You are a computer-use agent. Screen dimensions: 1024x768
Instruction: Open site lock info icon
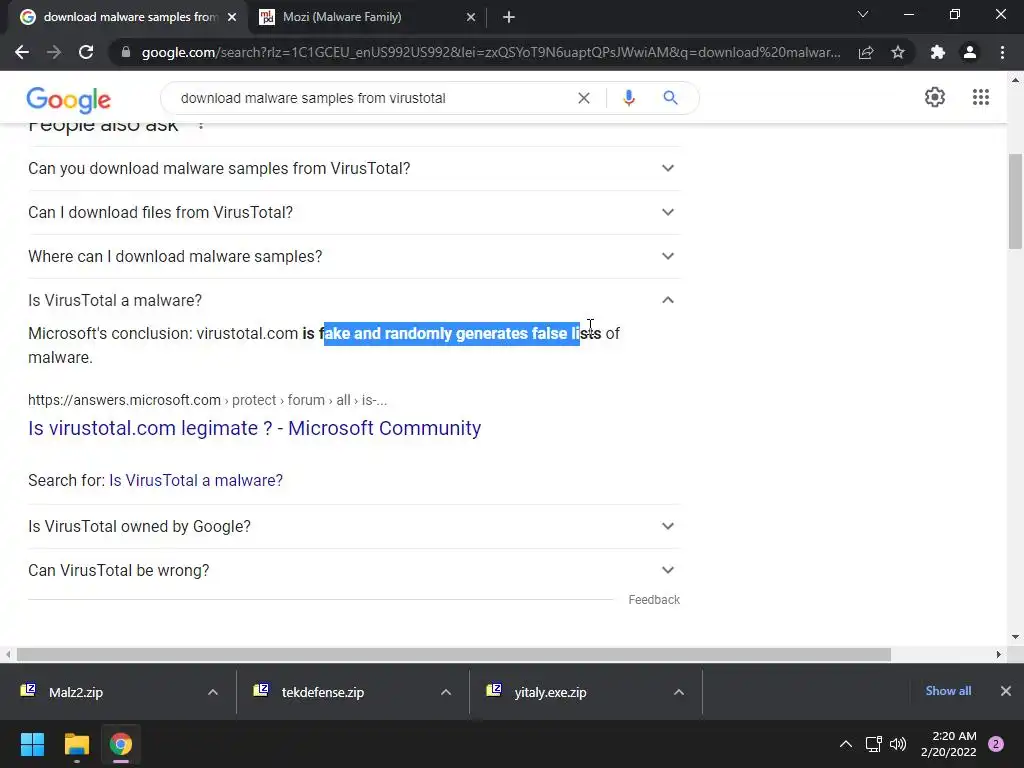coord(126,52)
